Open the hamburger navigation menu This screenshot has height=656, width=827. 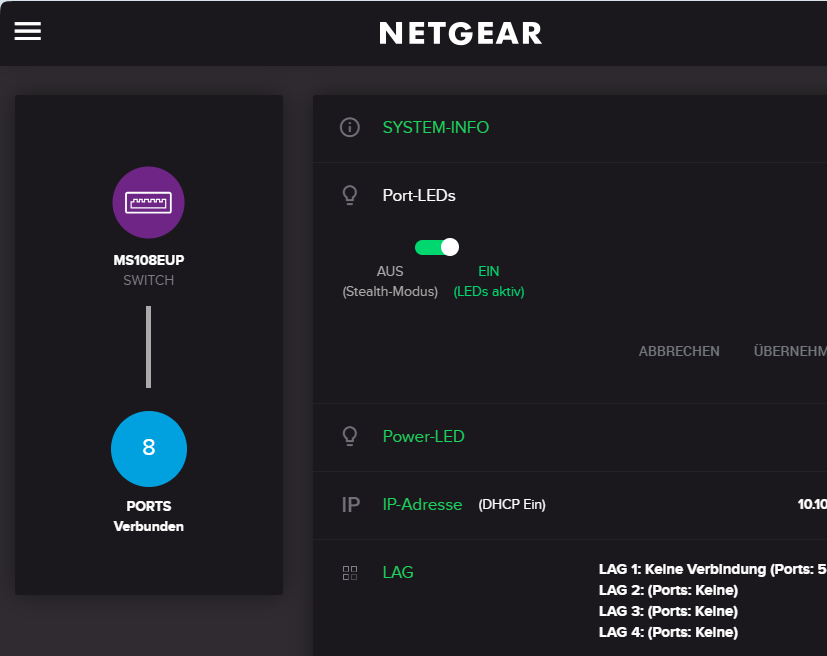(x=27, y=31)
